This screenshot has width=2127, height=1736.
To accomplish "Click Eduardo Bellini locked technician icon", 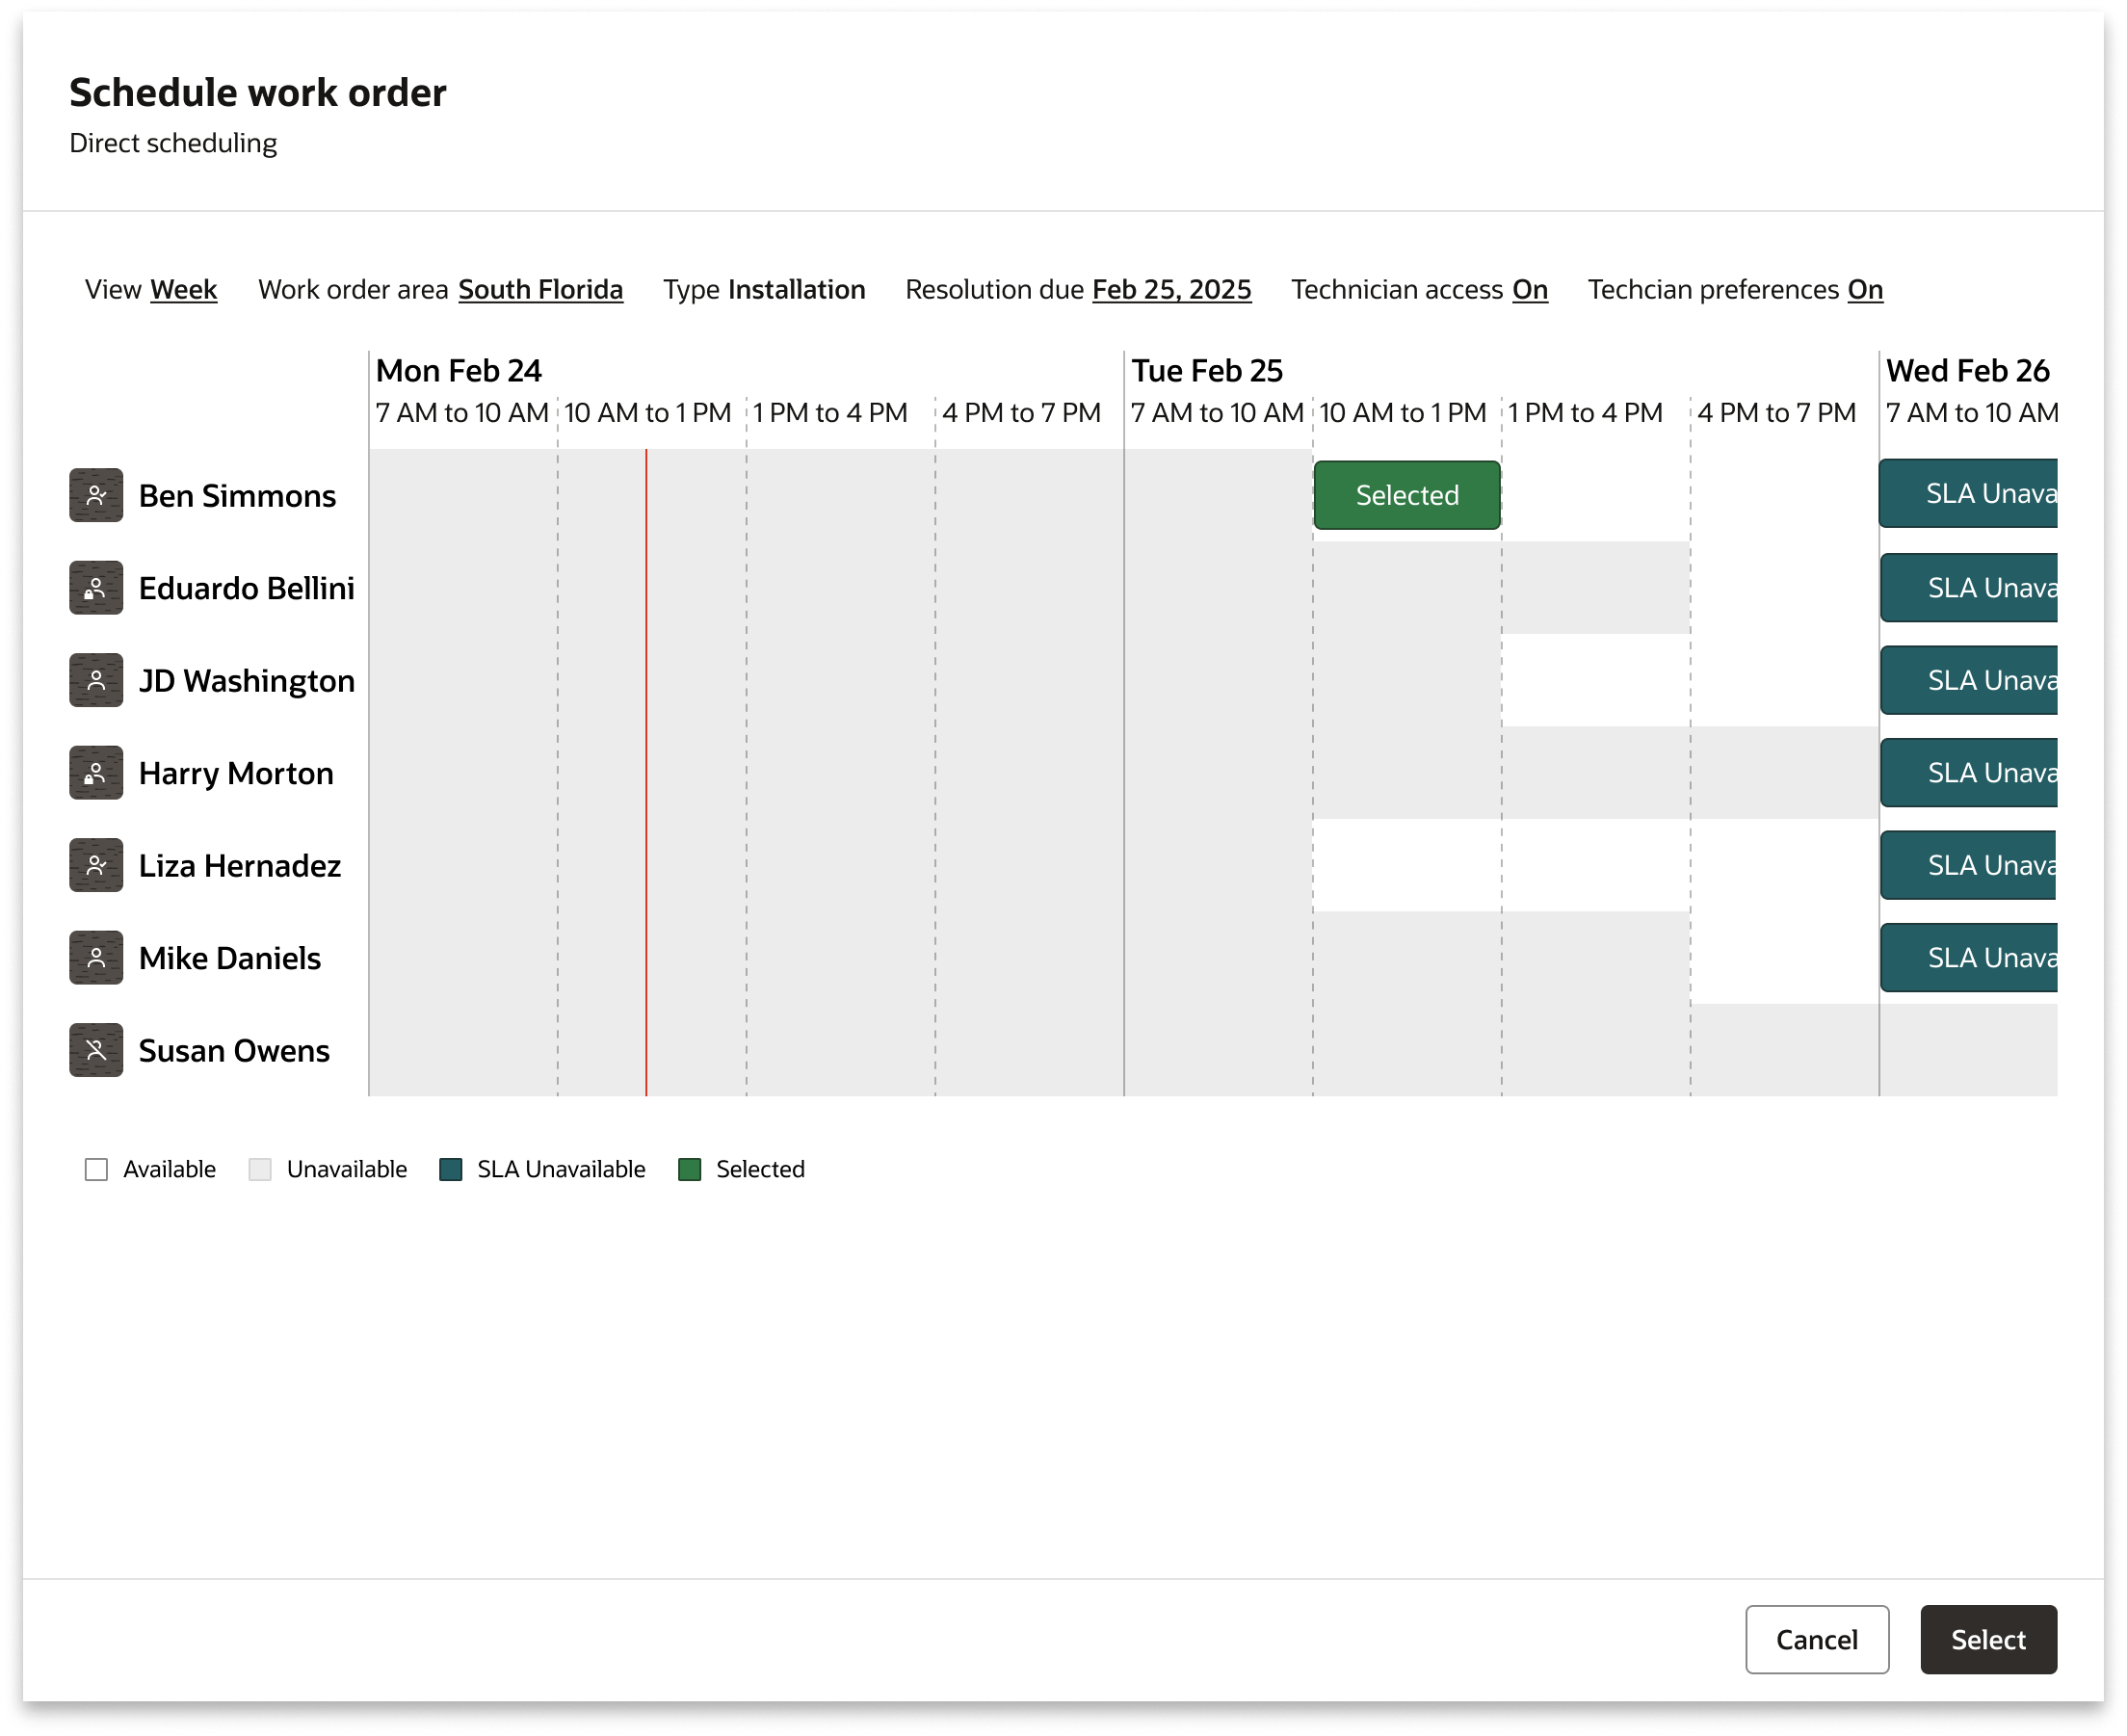I will tap(96, 588).
